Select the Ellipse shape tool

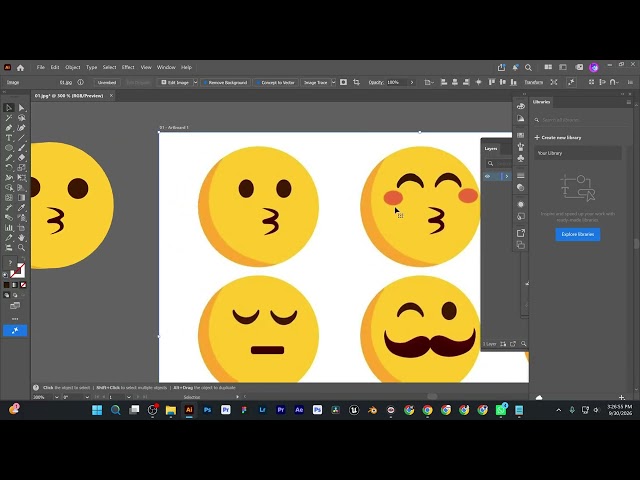[x=9, y=148]
